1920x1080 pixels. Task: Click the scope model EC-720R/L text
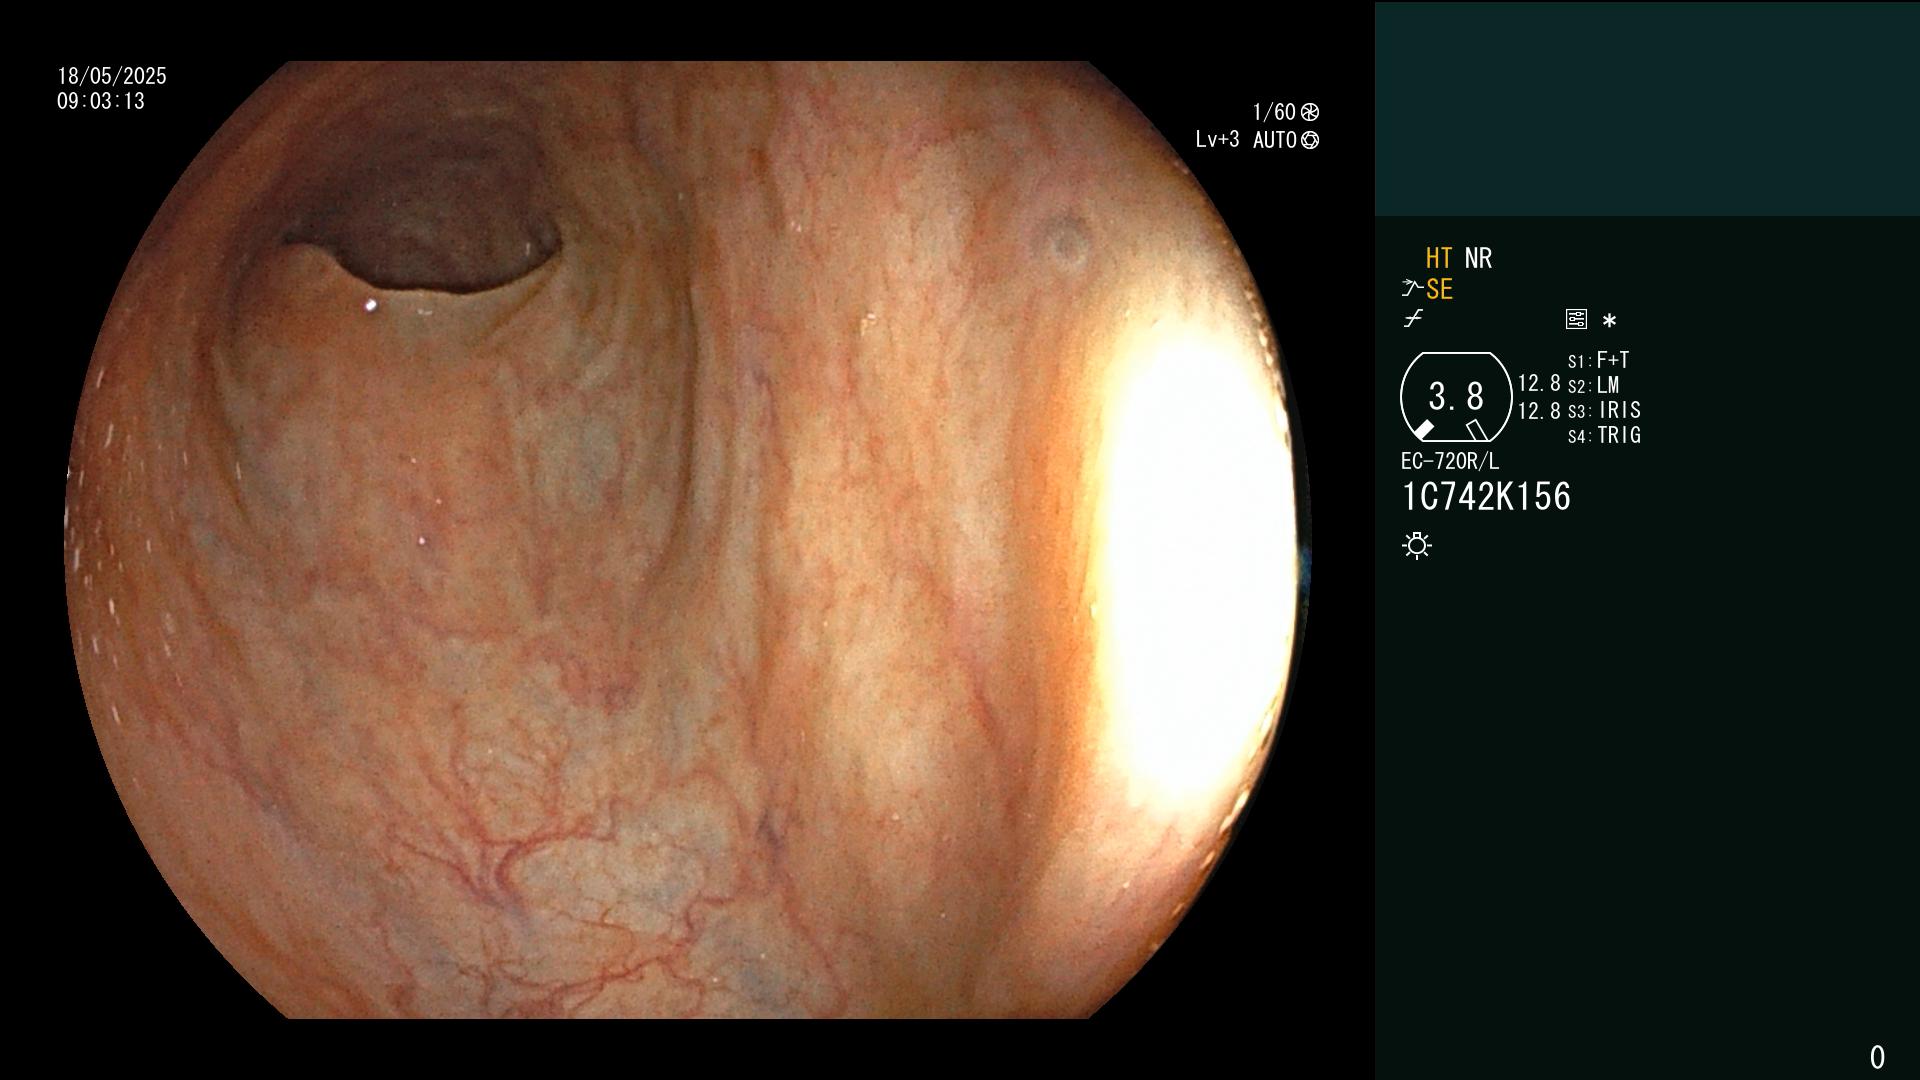pos(1450,461)
